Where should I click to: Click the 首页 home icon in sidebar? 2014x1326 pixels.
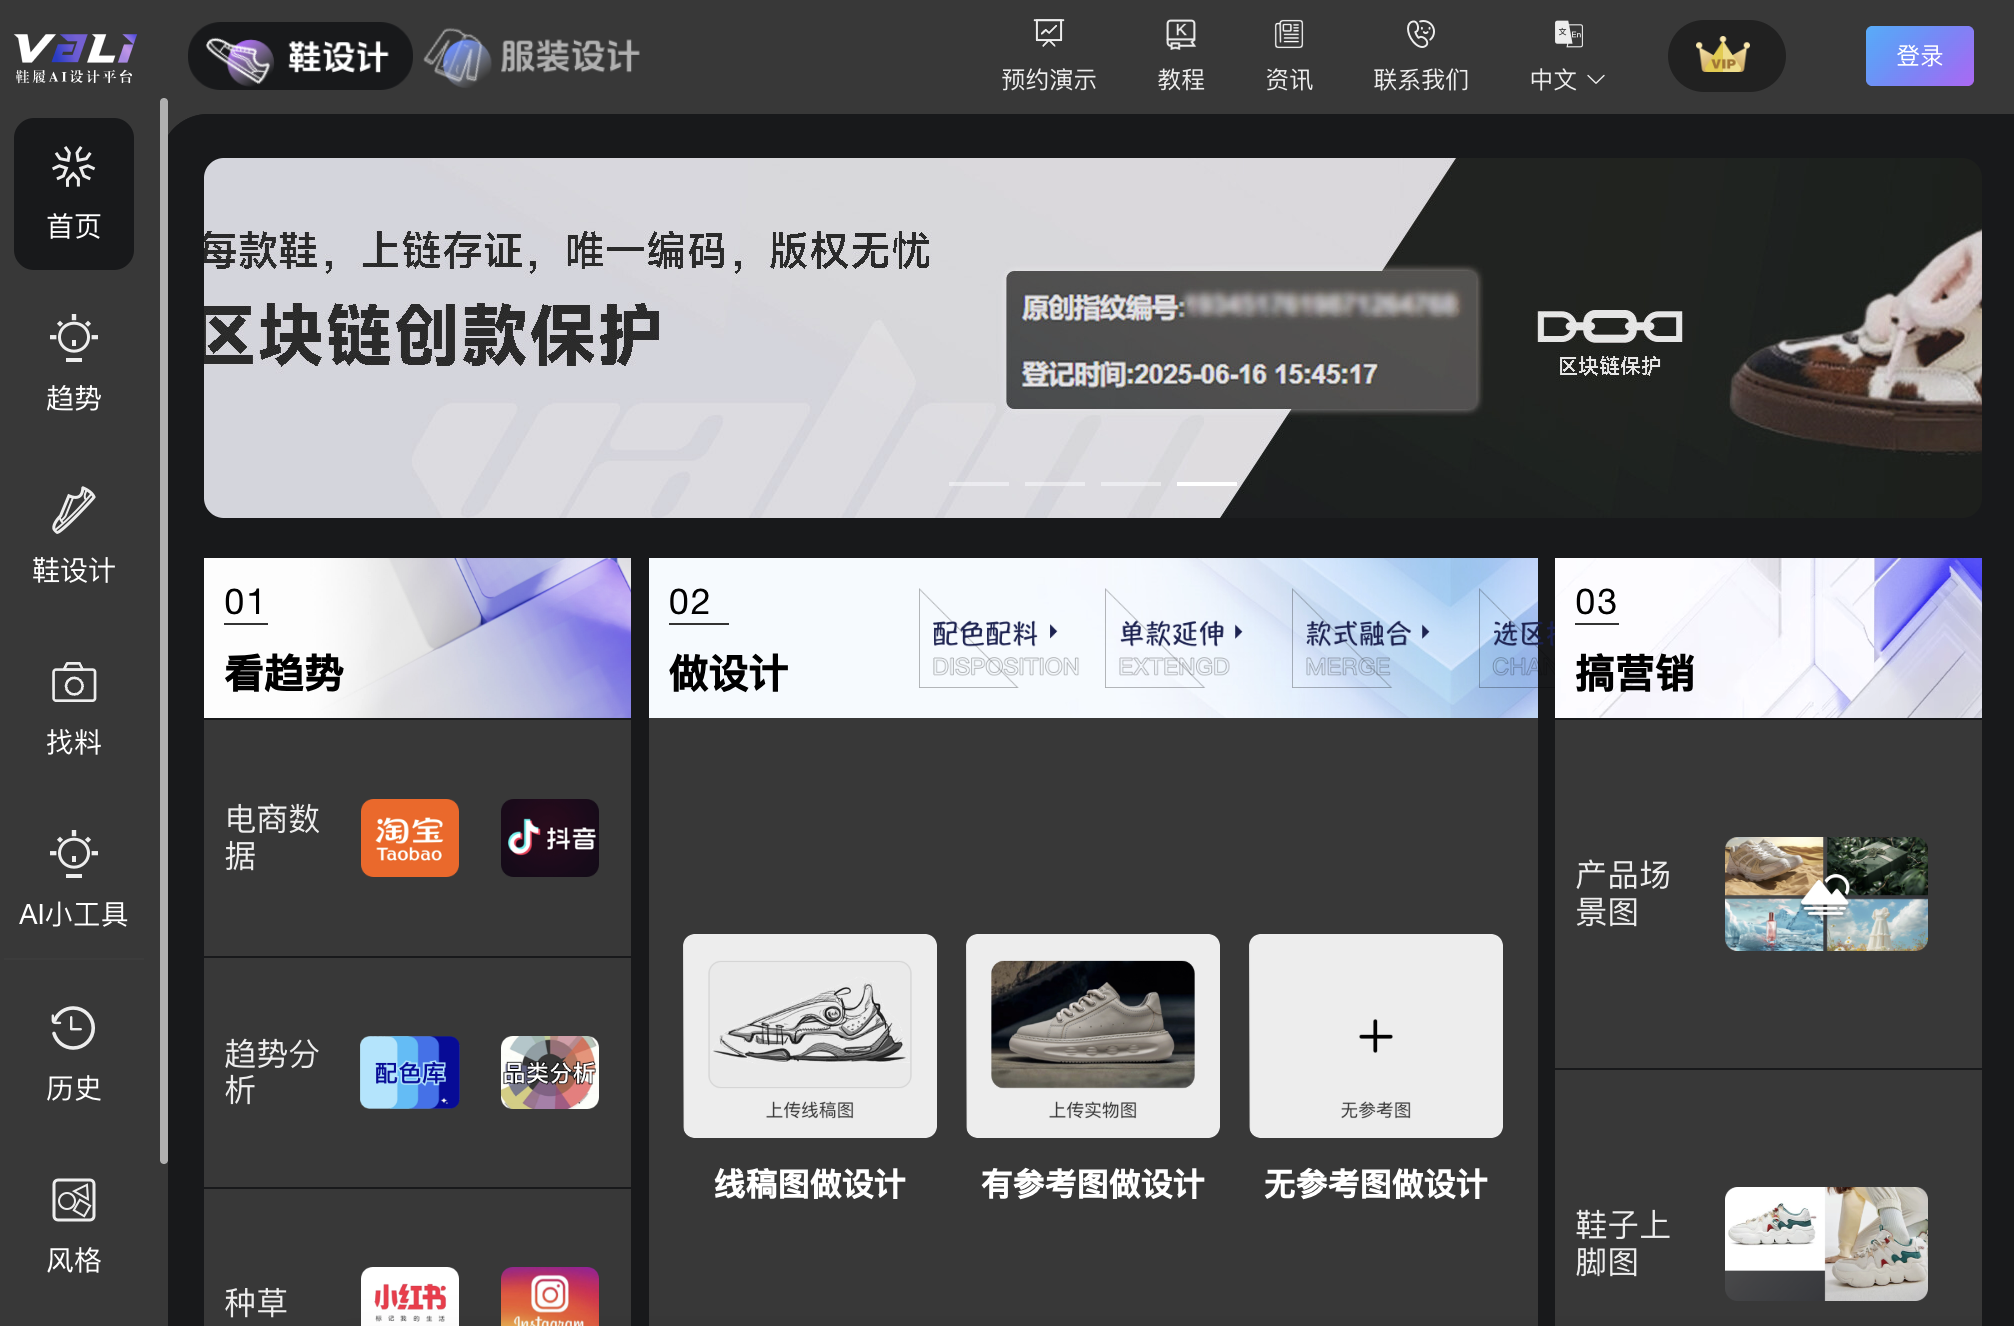tap(73, 194)
